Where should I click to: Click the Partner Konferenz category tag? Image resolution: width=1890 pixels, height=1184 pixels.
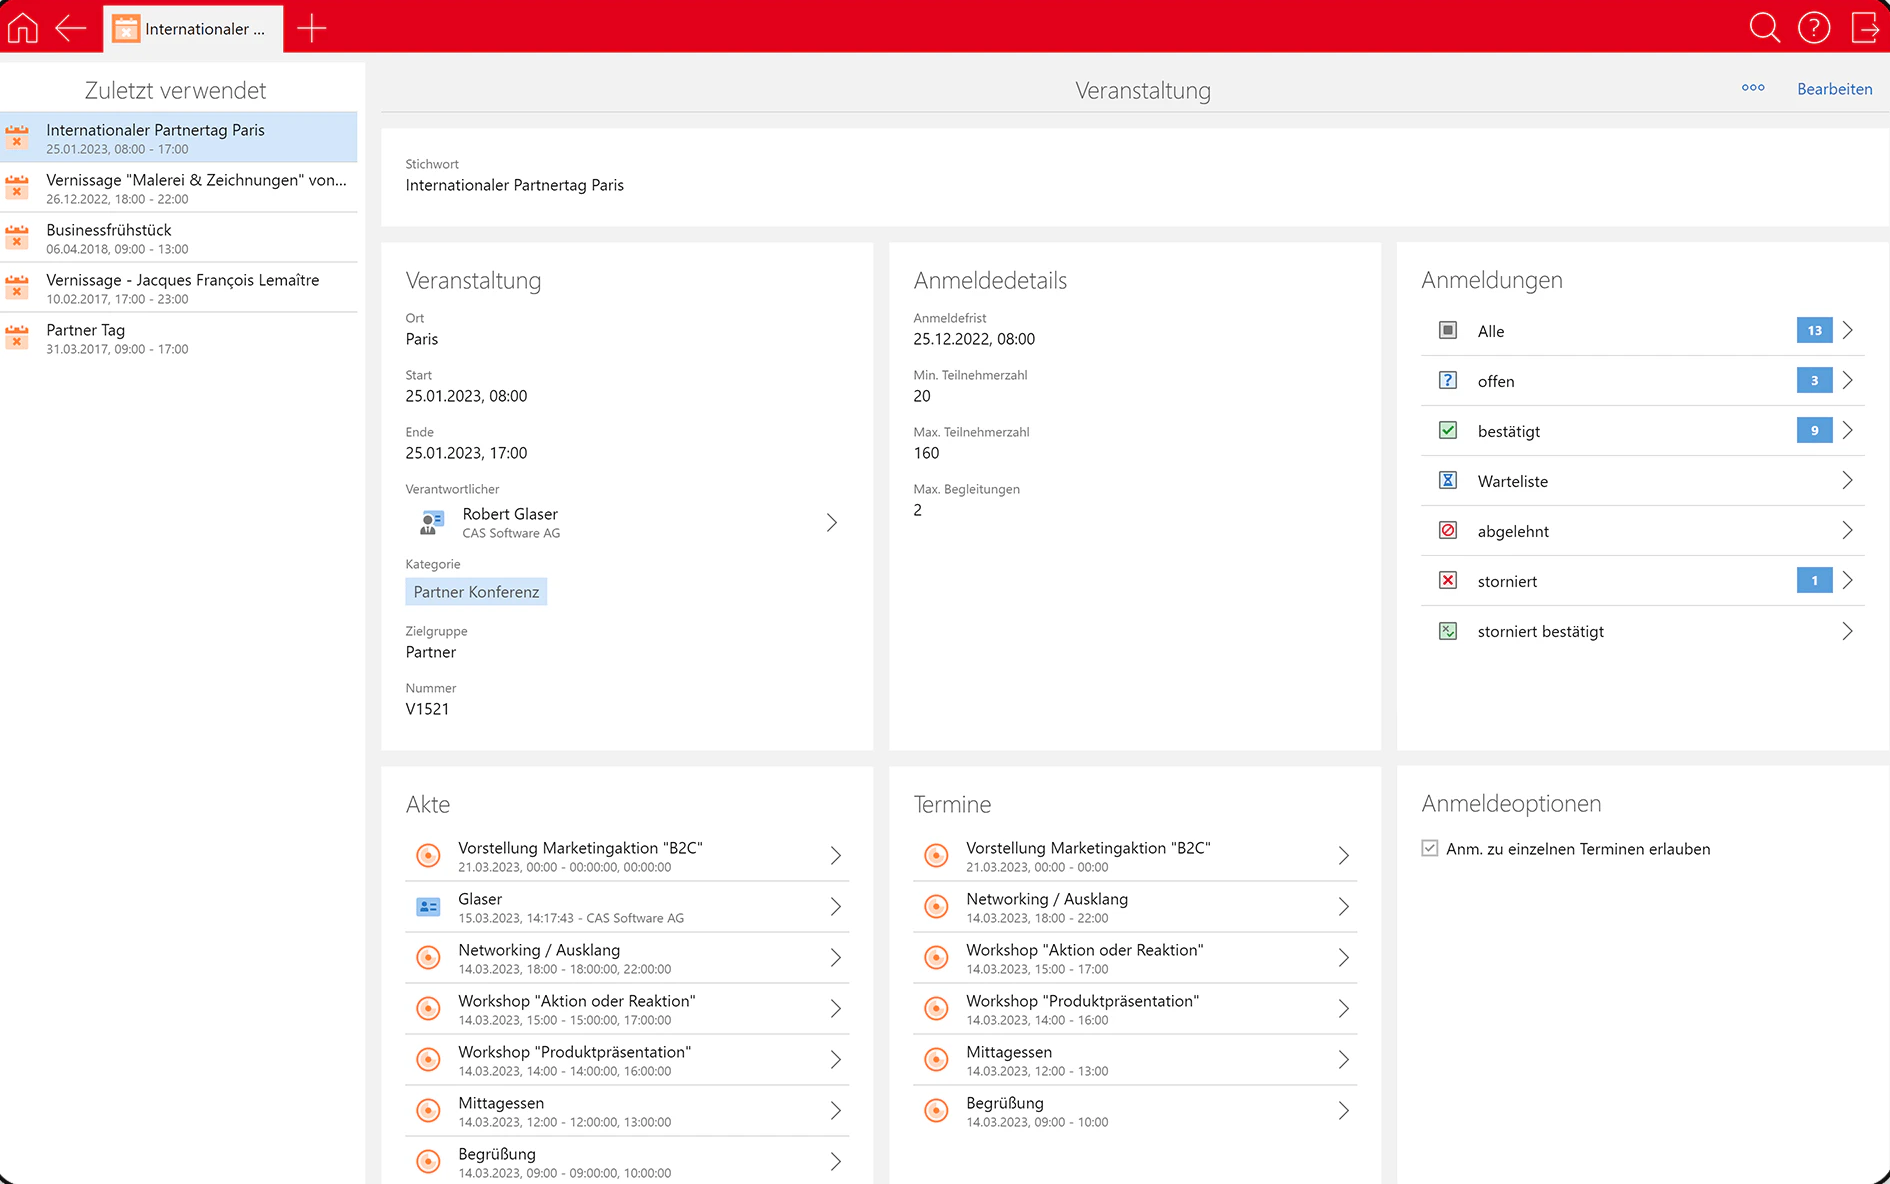[x=476, y=592]
